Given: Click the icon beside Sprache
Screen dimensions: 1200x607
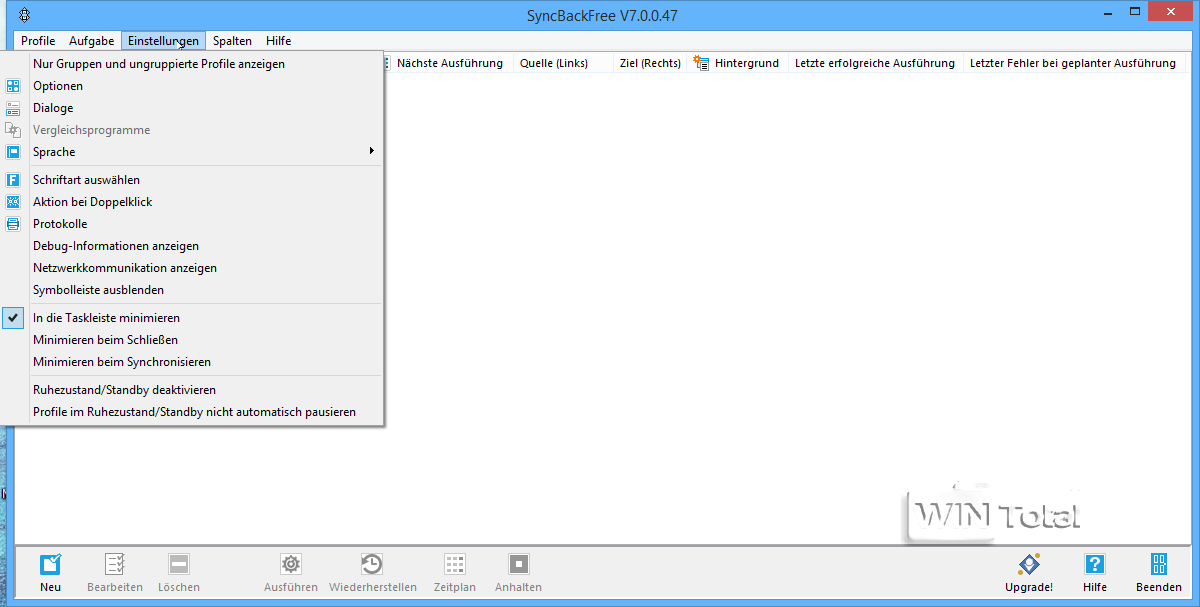Looking at the screenshot, I should pos(13,152).
